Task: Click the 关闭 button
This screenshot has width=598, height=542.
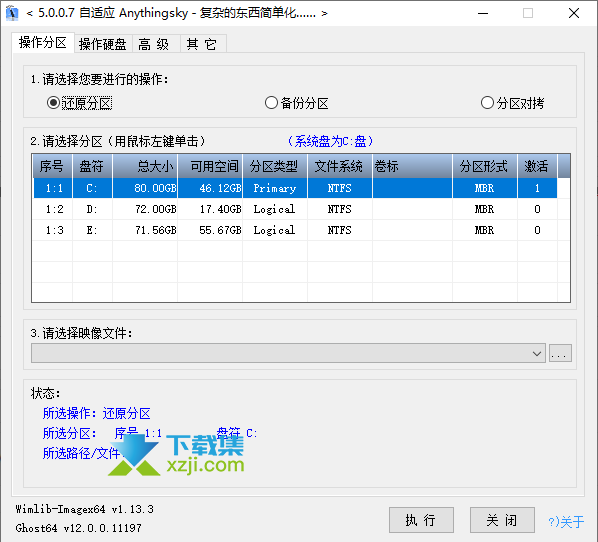Action: click(502, 520)
